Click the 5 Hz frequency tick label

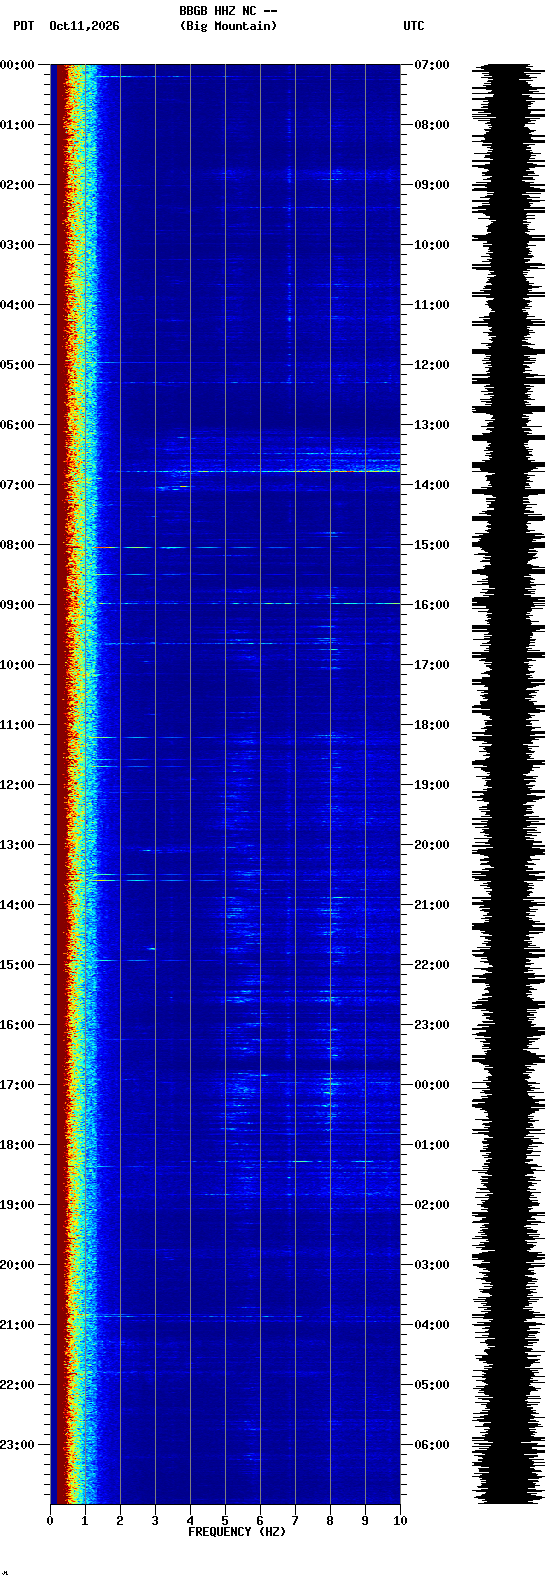tap(225, 1521)
